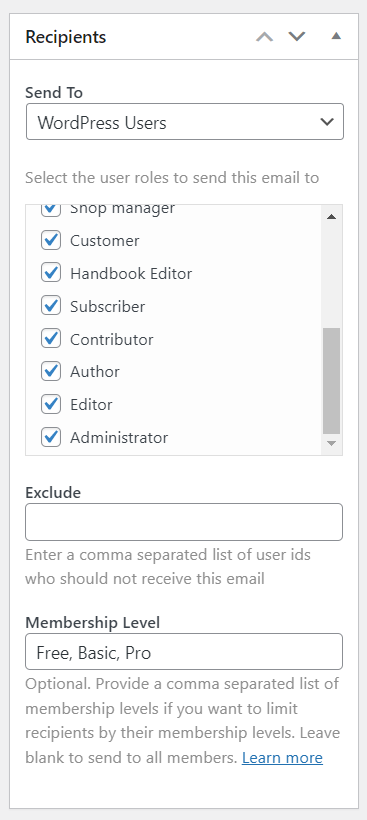This screenshot has width=367, height=820.
Task: Click the roles list scroll down arrow
Action: [x=331, y=443]
